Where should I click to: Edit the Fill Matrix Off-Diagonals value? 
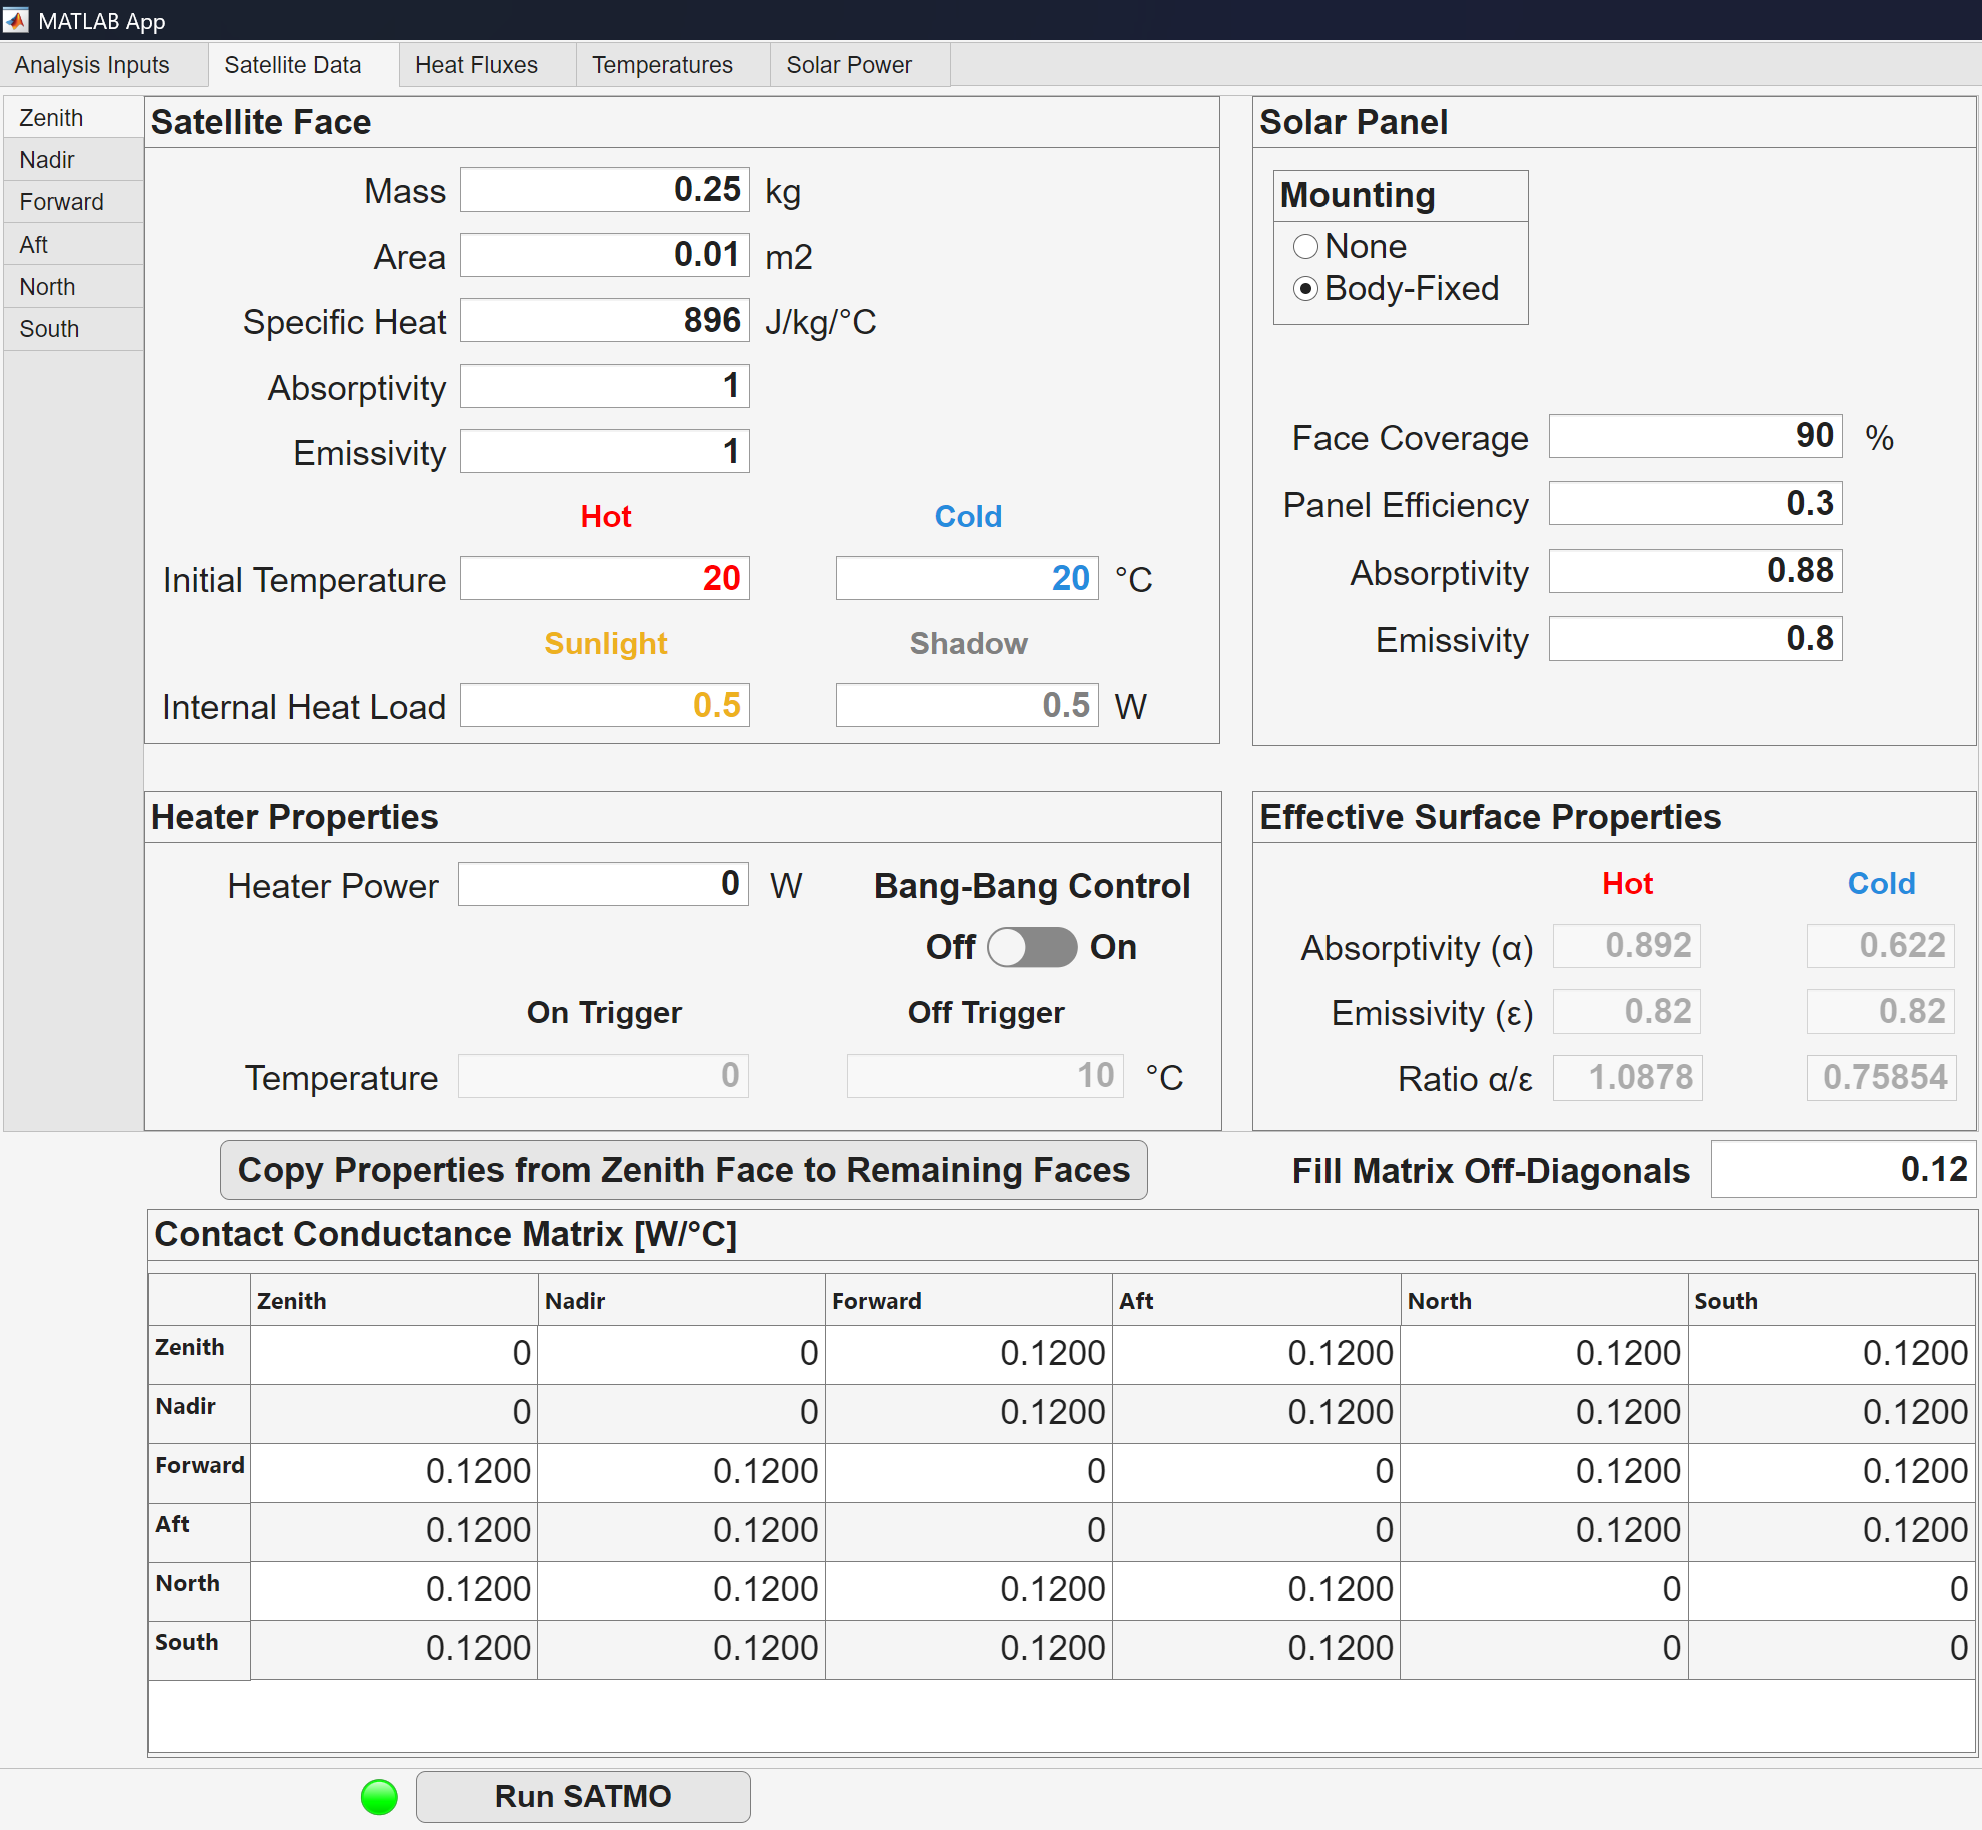click(1842, 1169)
